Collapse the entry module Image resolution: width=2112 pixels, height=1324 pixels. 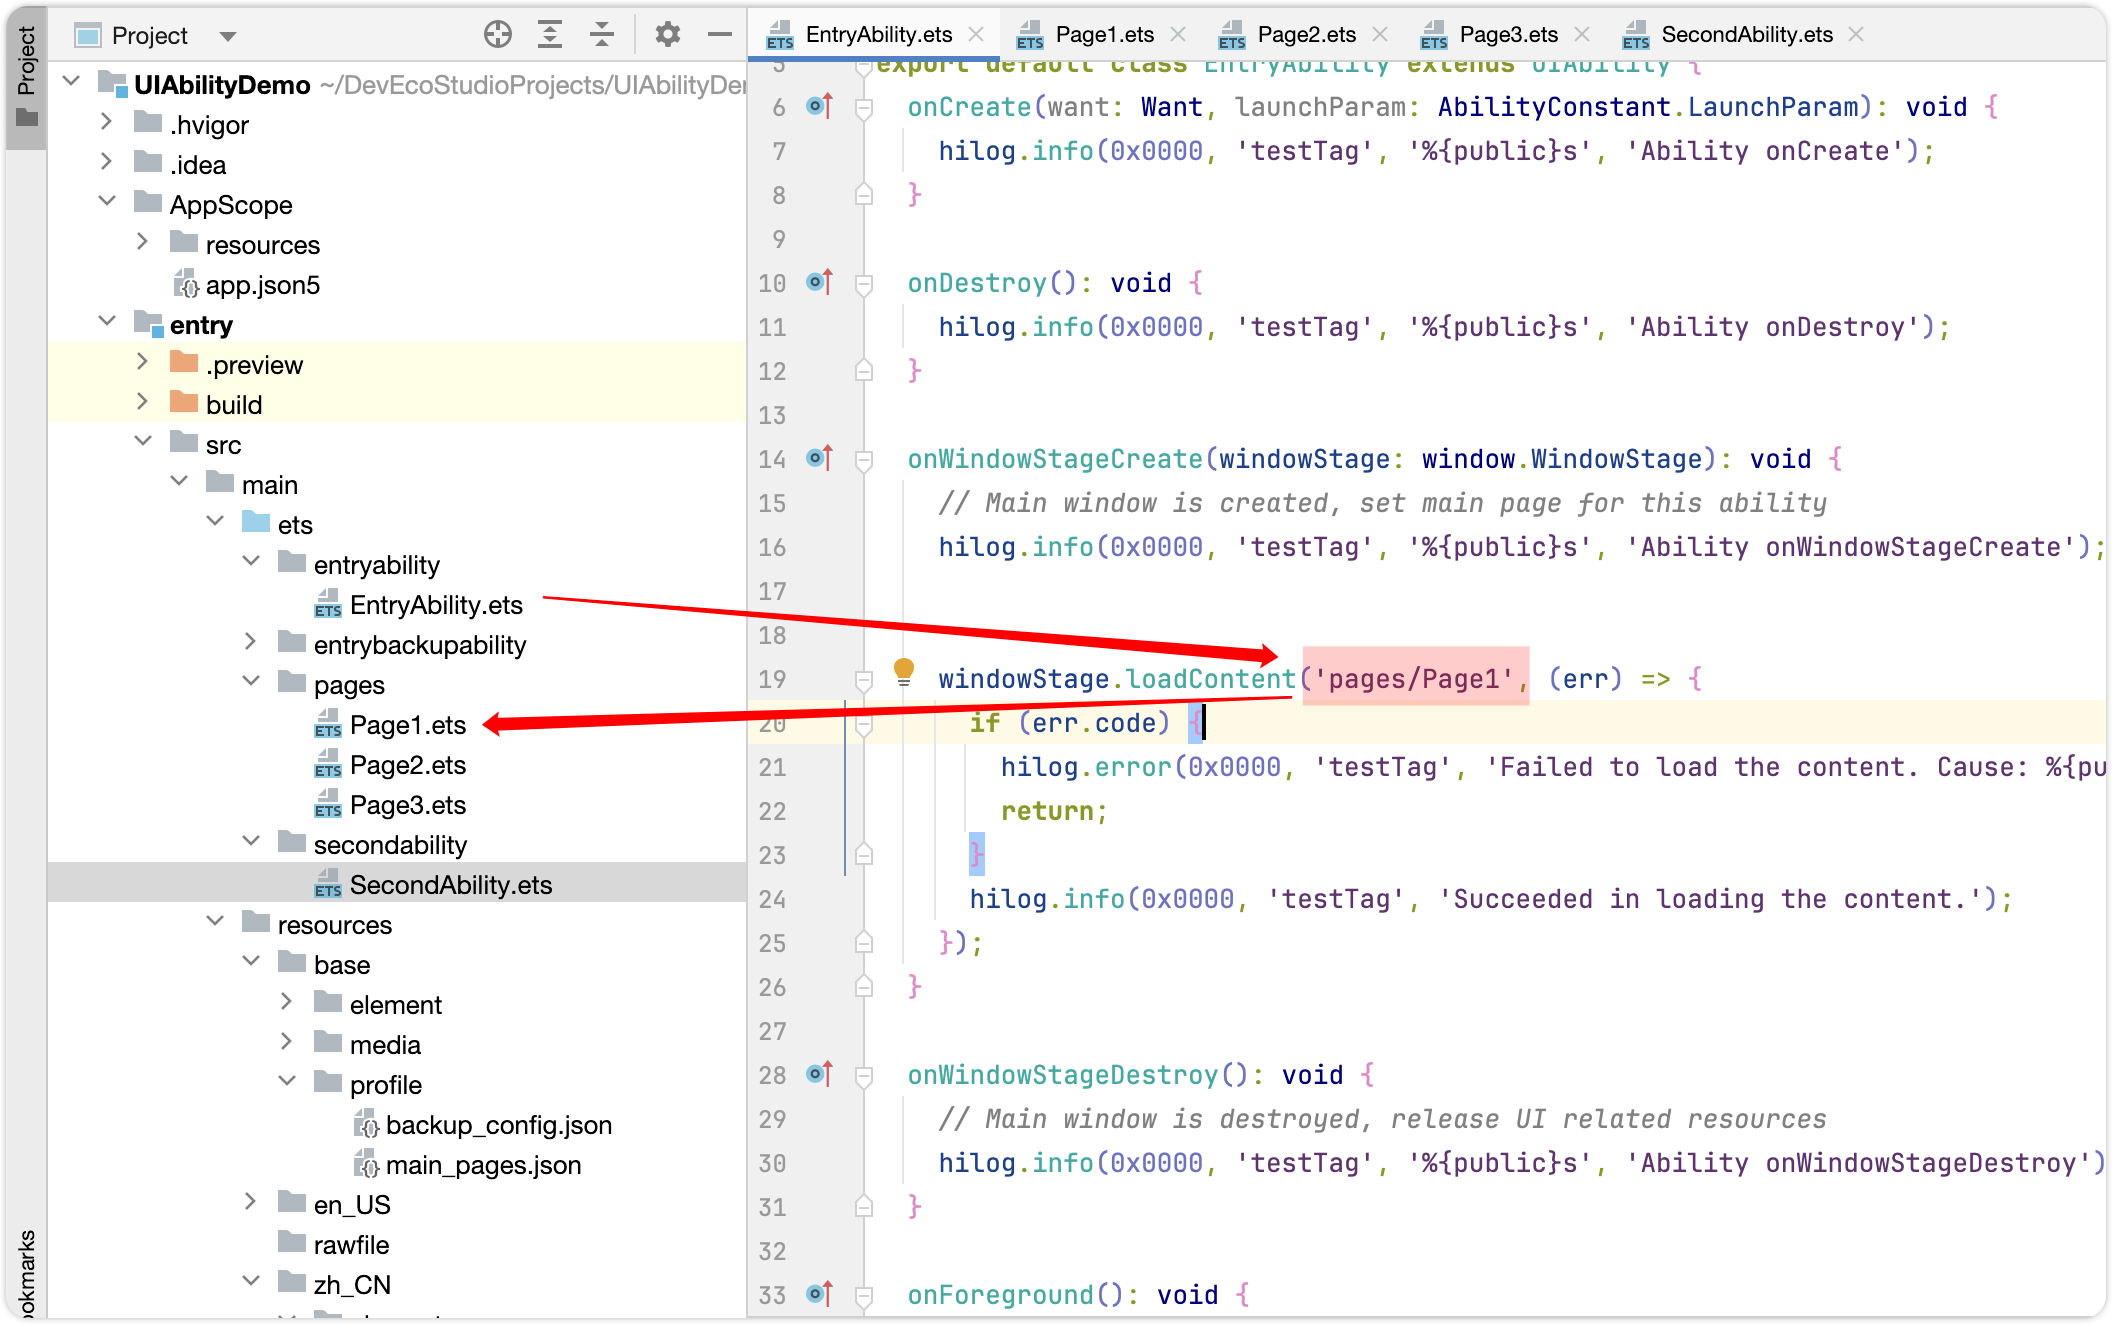[x=106, y=321]
